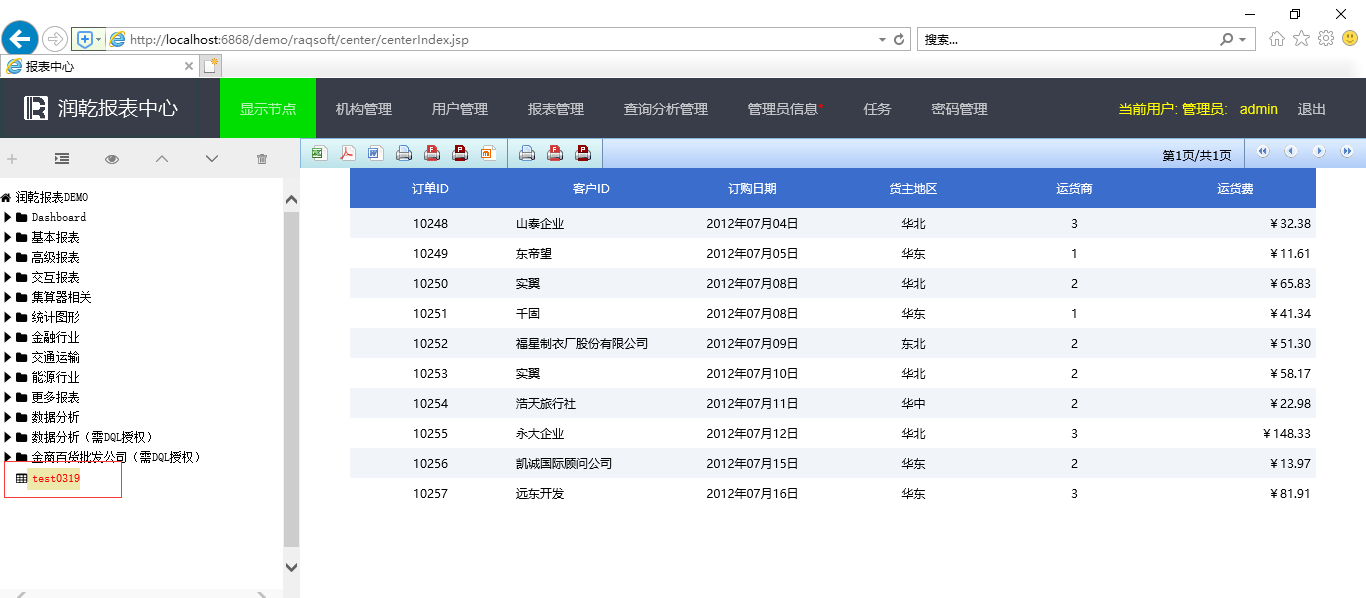Jump to the first page of the report
The height and width of the screenshot is (598, 1366).
(x=1263, y=152)
